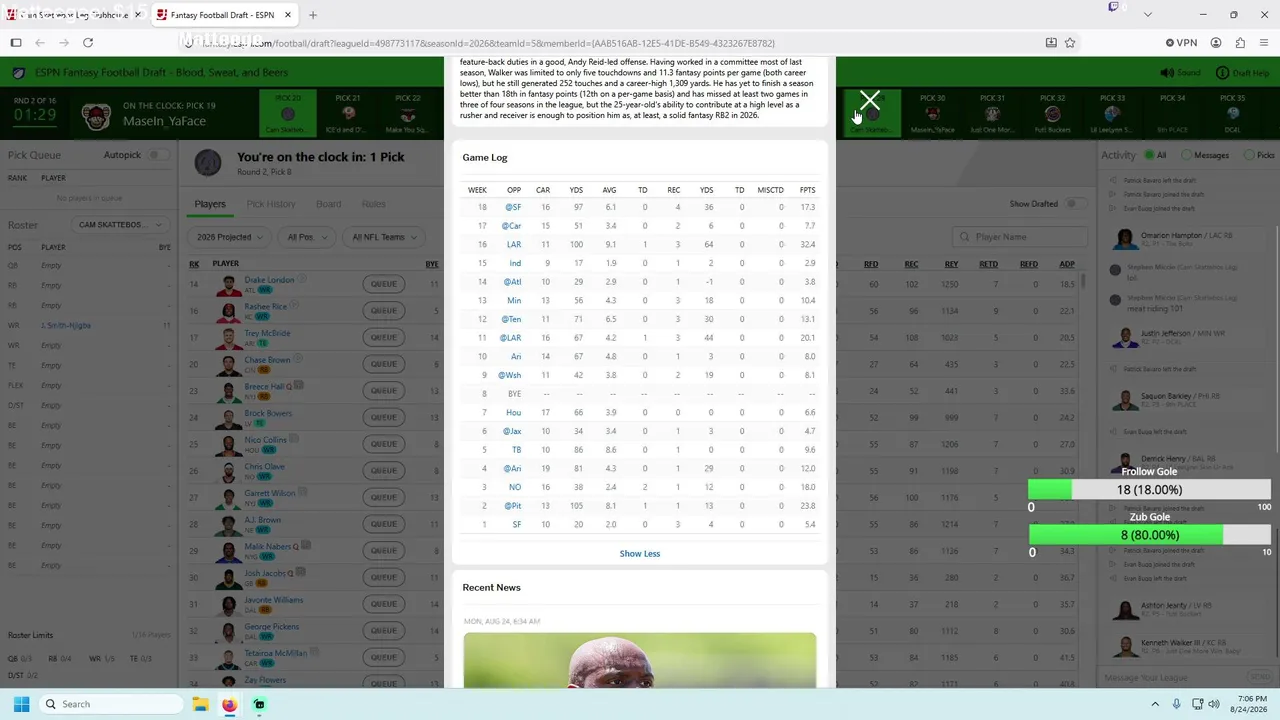This screenshot has width=1280, height=720.
Task: Open the taskbar volume control
Action: tap(1213, 704)
